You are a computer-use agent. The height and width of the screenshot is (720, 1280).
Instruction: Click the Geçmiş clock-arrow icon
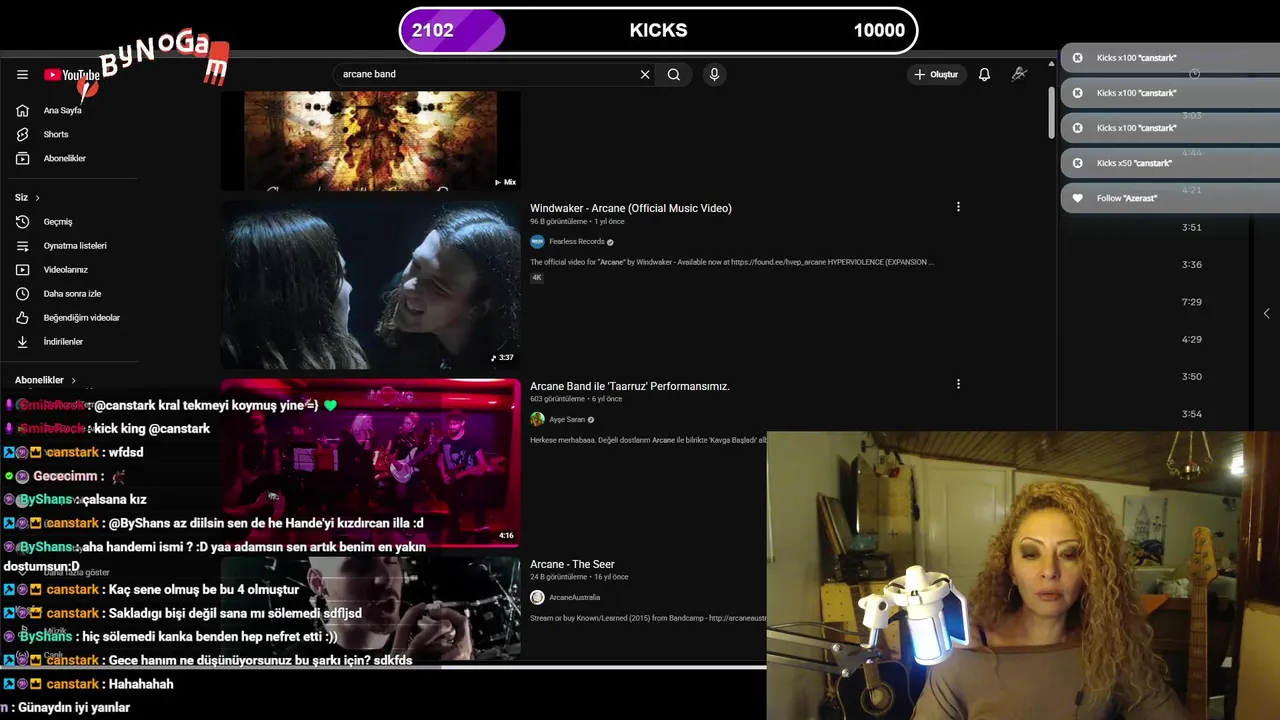click(22, 221)
